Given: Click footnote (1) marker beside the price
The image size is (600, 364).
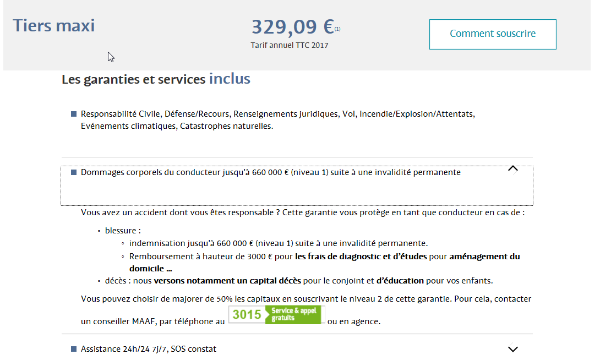Looking at the screenshot, I should pos(338,28).
